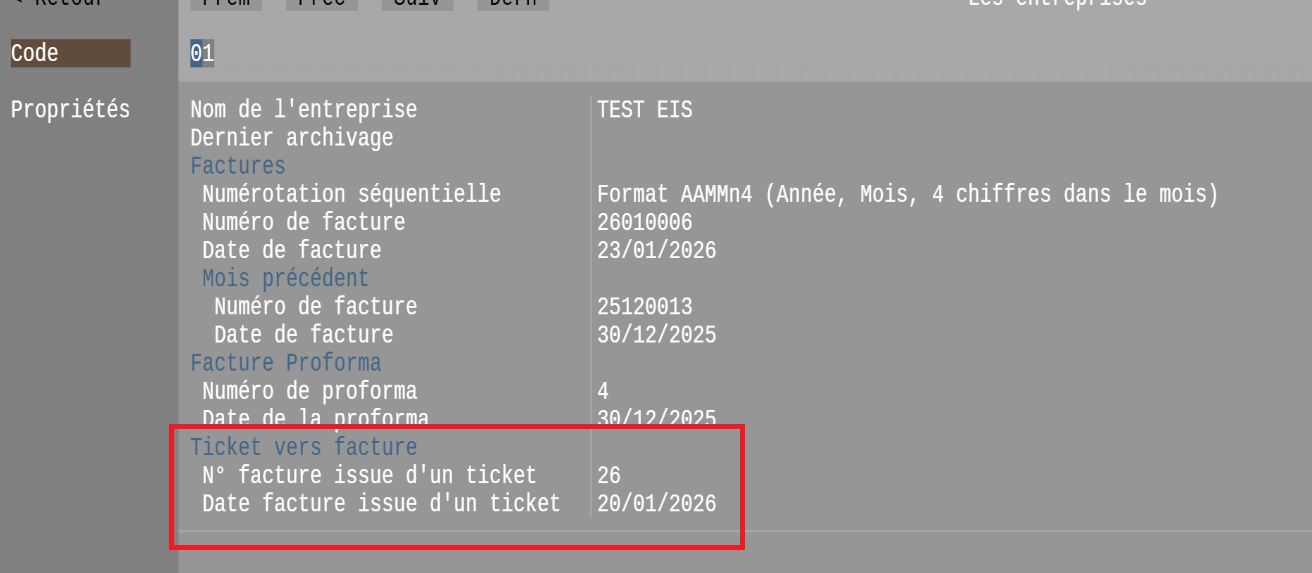Expand the Mois précédent subsection
This screenshot has width=1312, height=573.
pos(285,278)
